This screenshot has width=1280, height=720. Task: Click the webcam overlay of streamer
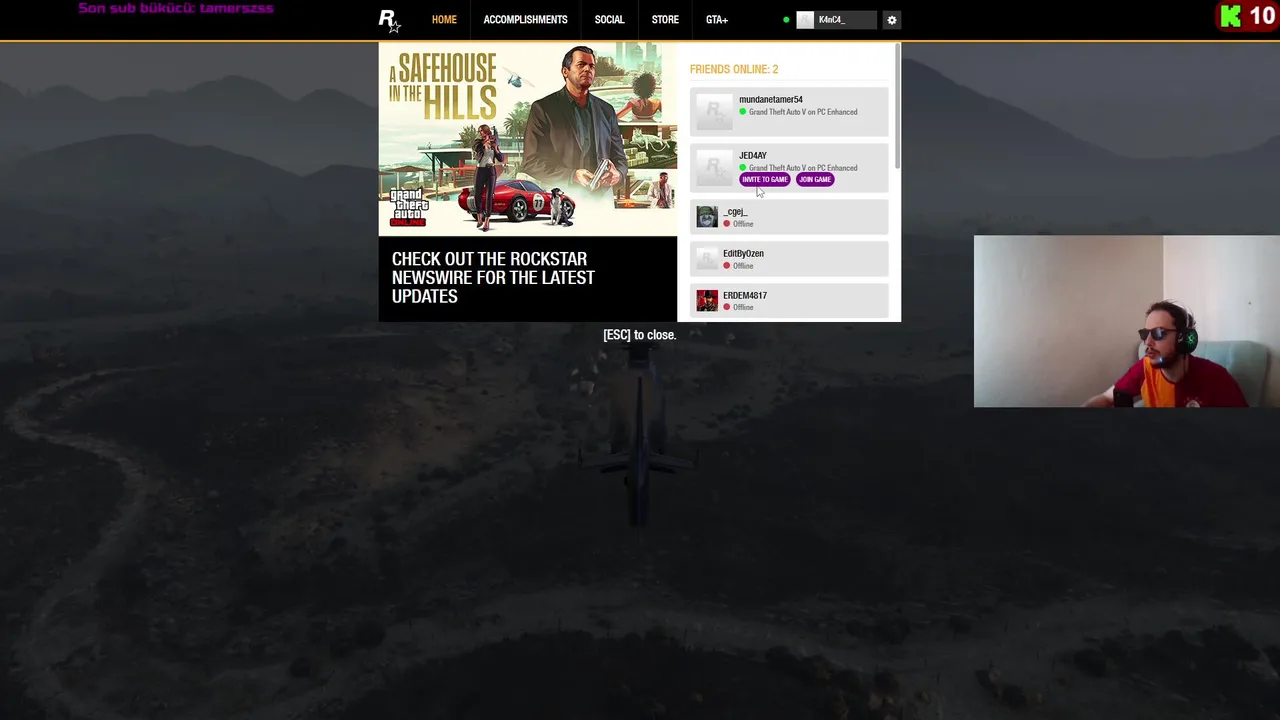tap(1127, 322)
